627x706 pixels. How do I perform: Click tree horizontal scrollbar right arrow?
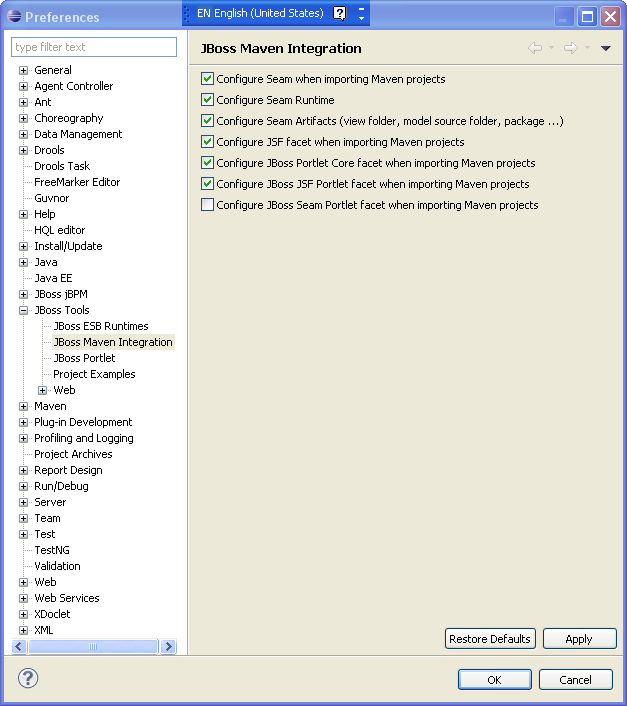(169, 647)
